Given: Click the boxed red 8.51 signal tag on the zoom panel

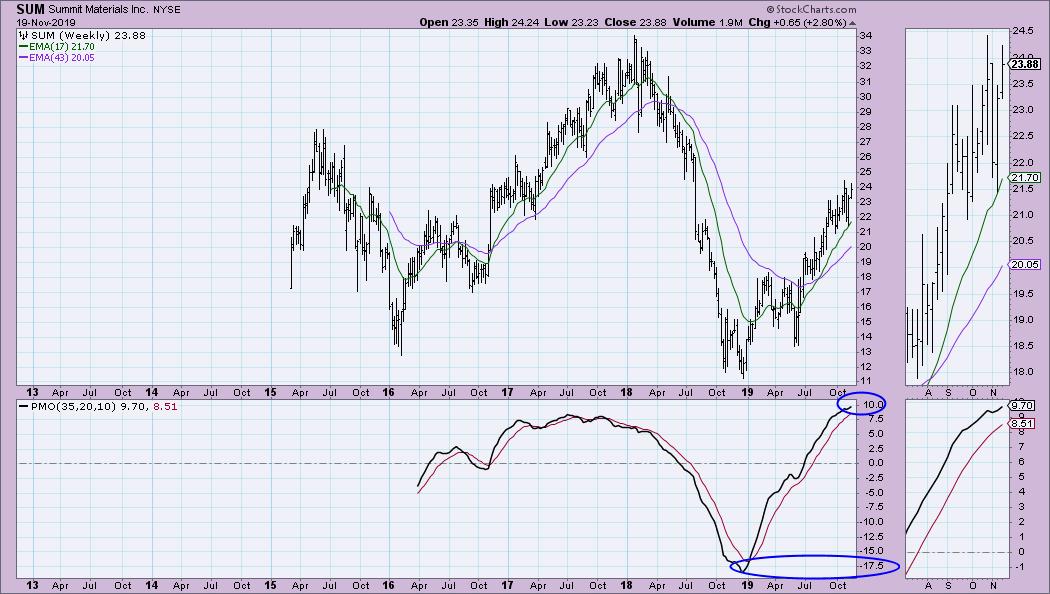Looking at the screenshot, I should [x=1022, y=423].
